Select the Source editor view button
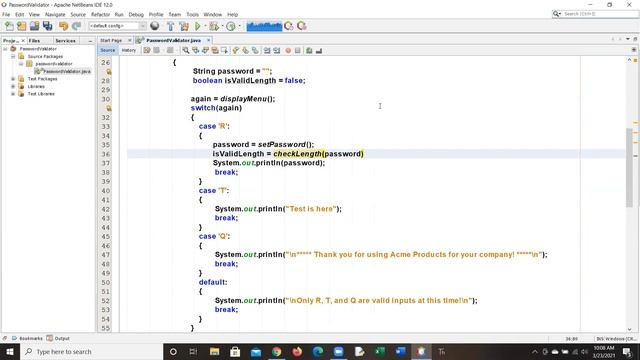The width and height of the screenshot is (640, 360). pos(108,50)
